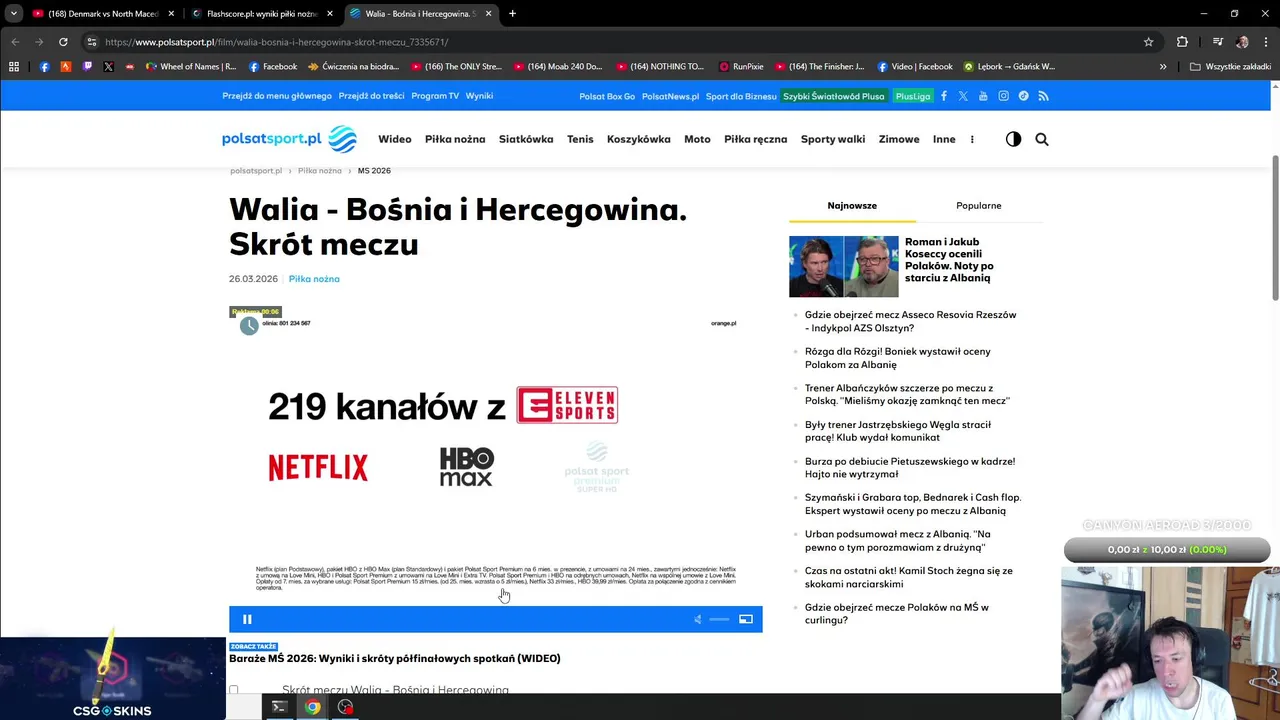The height and width of the screenshot is (720, 1280).
Task: Open Burza po debiucie Pietuszewskiego article
Action: (x=910, y=467)
